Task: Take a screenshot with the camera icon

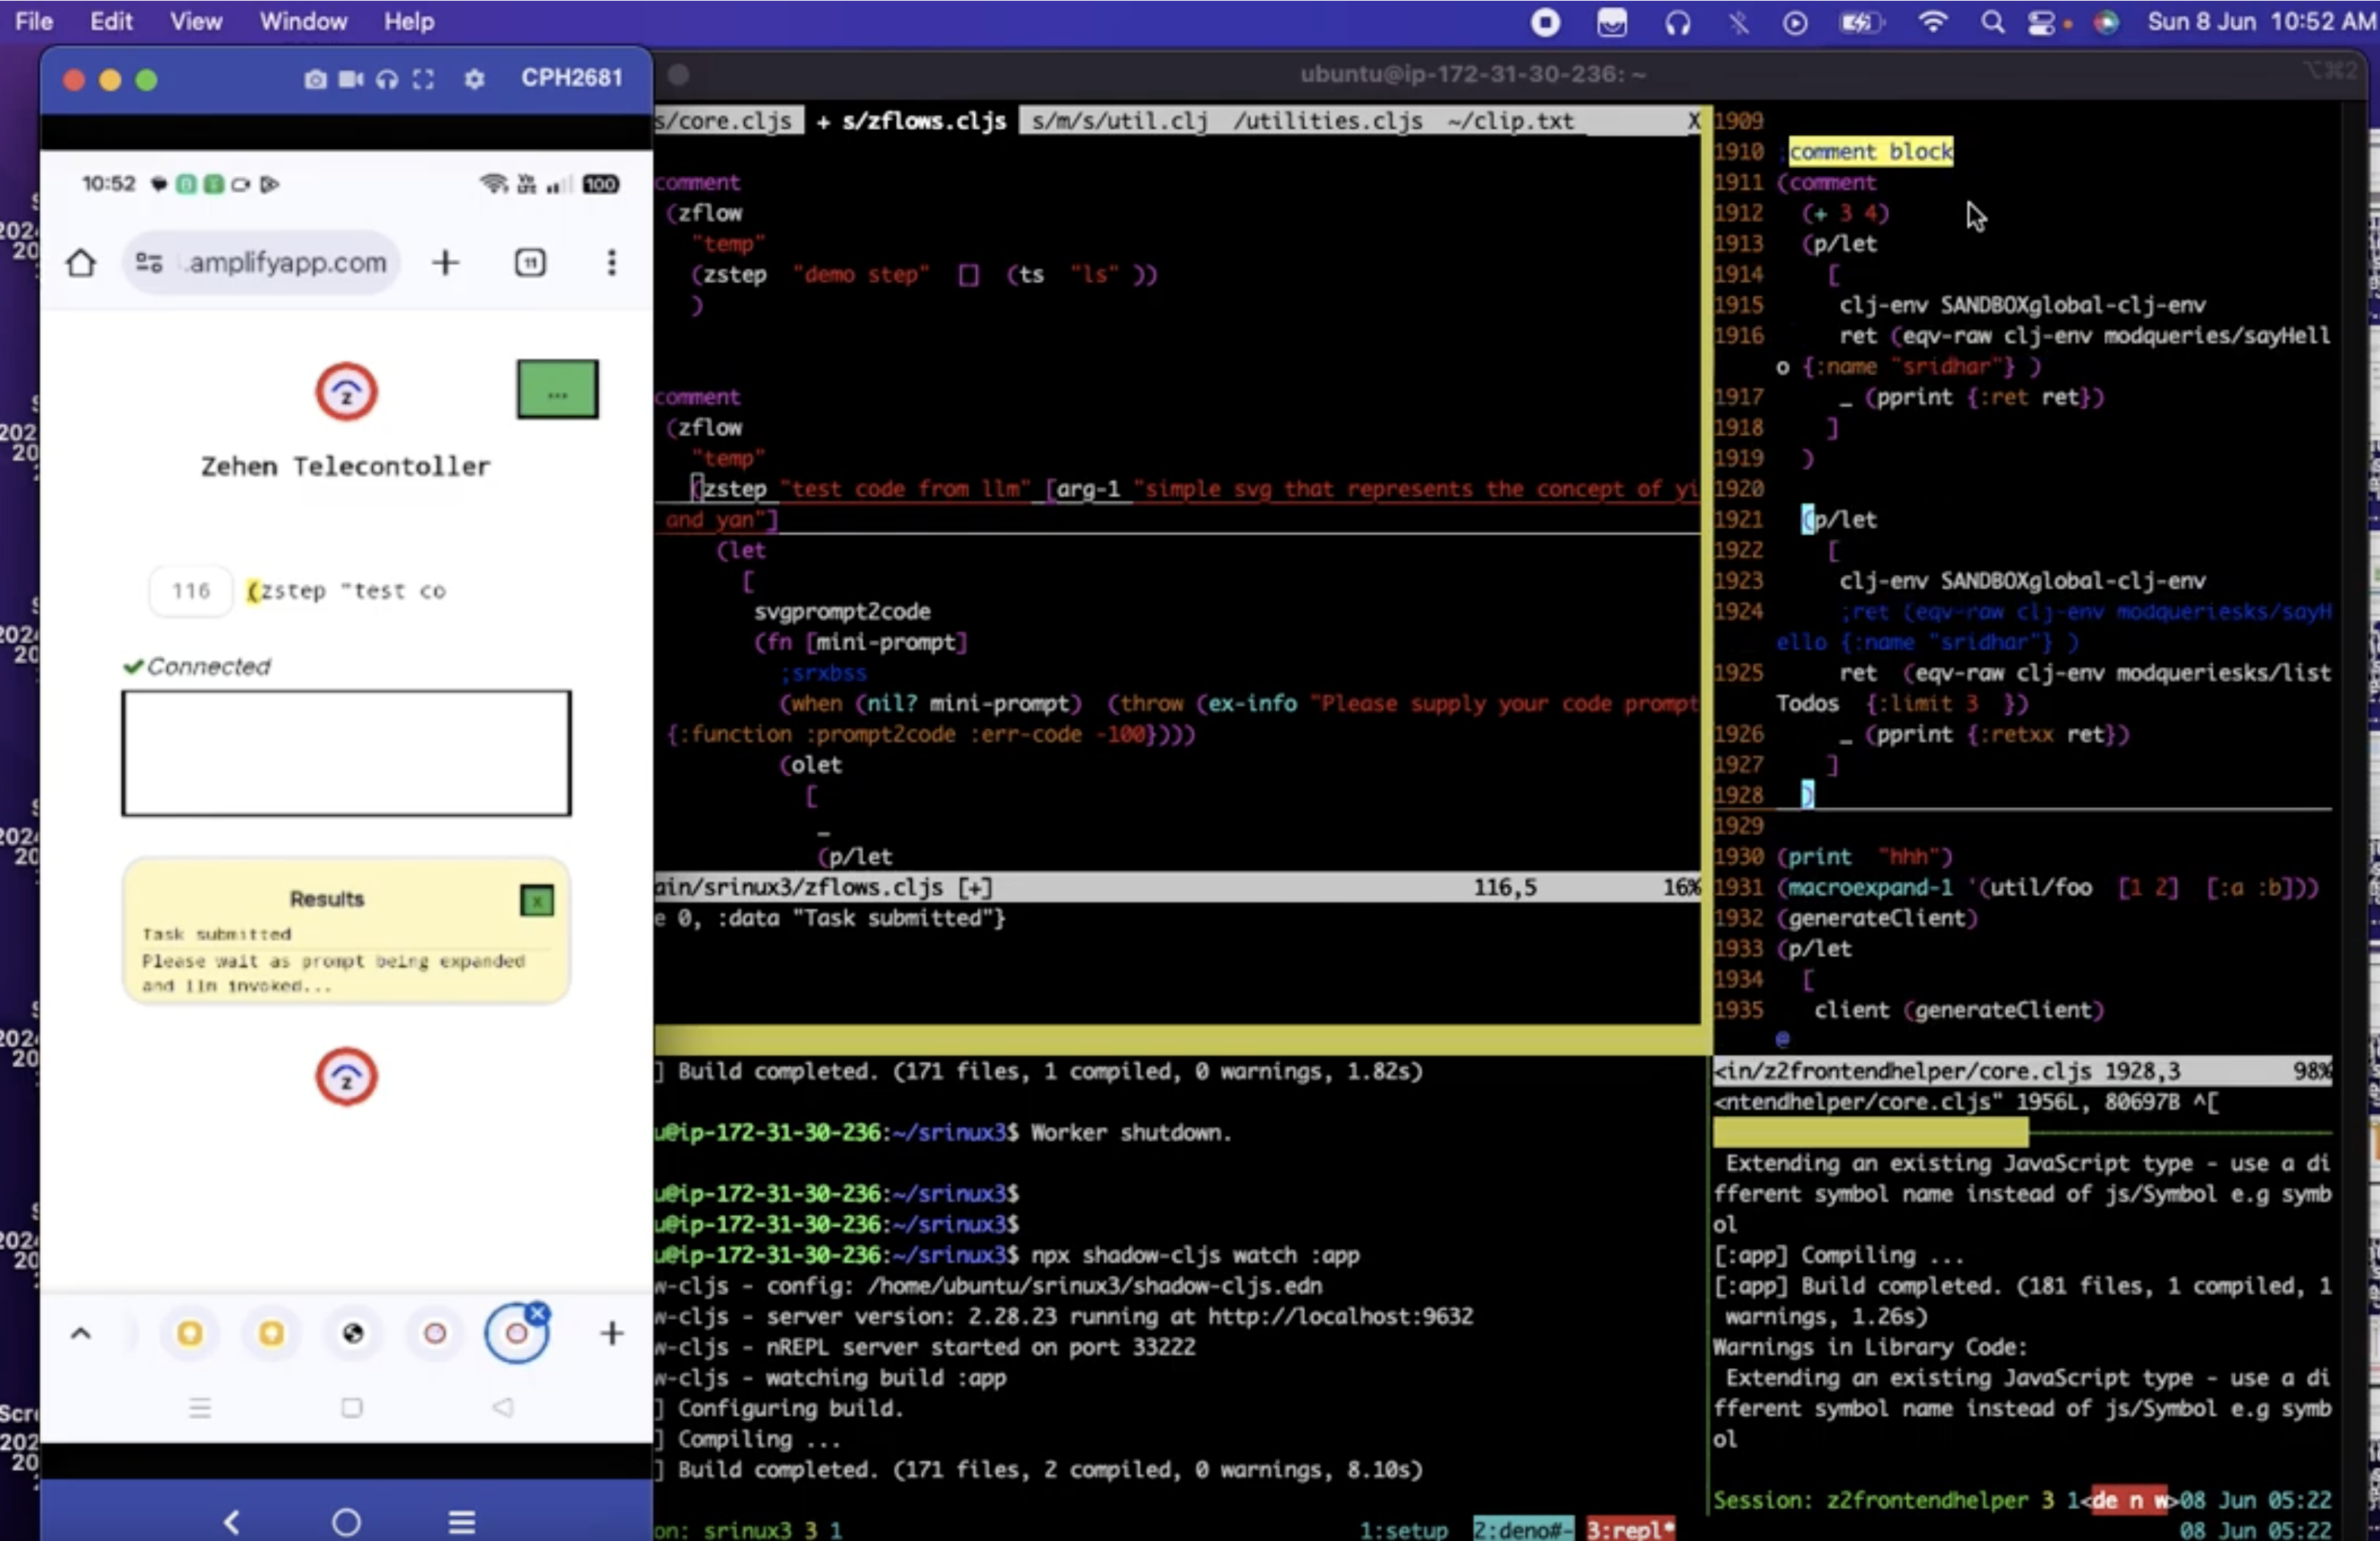Action: click(x=315, y=79)
